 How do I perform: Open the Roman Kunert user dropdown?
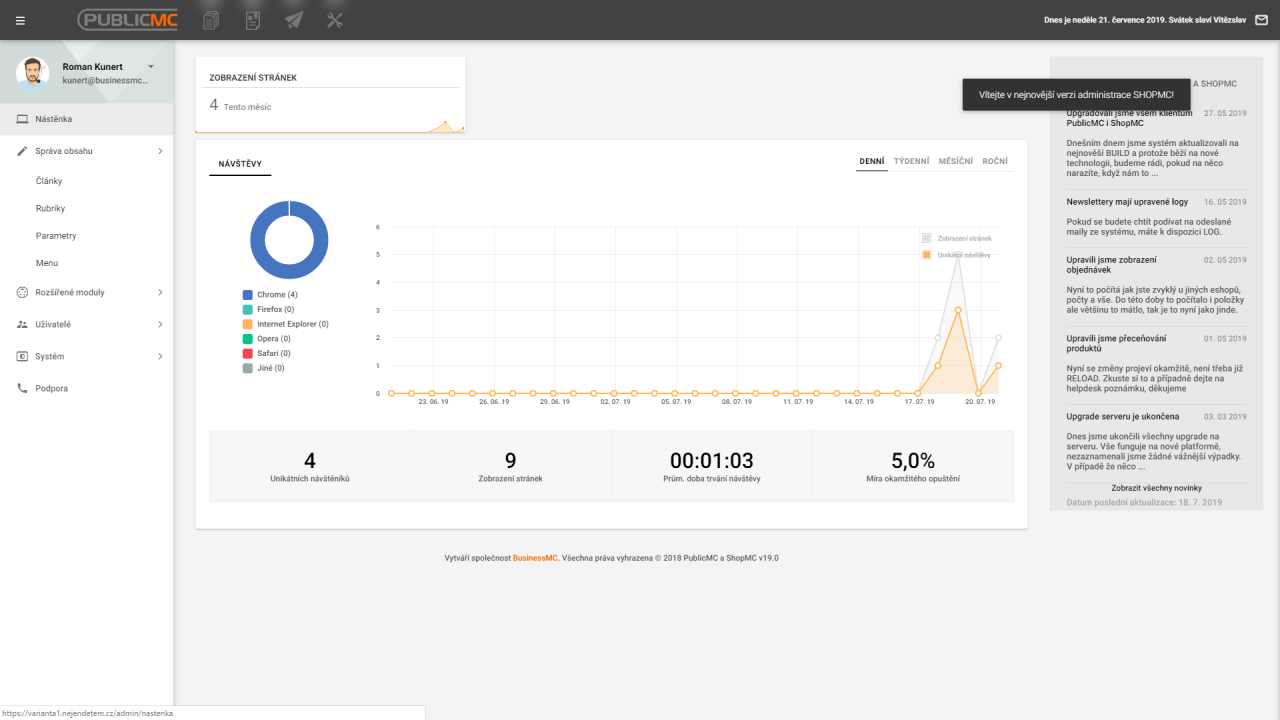pyautogui.click(x=150, y=67)
